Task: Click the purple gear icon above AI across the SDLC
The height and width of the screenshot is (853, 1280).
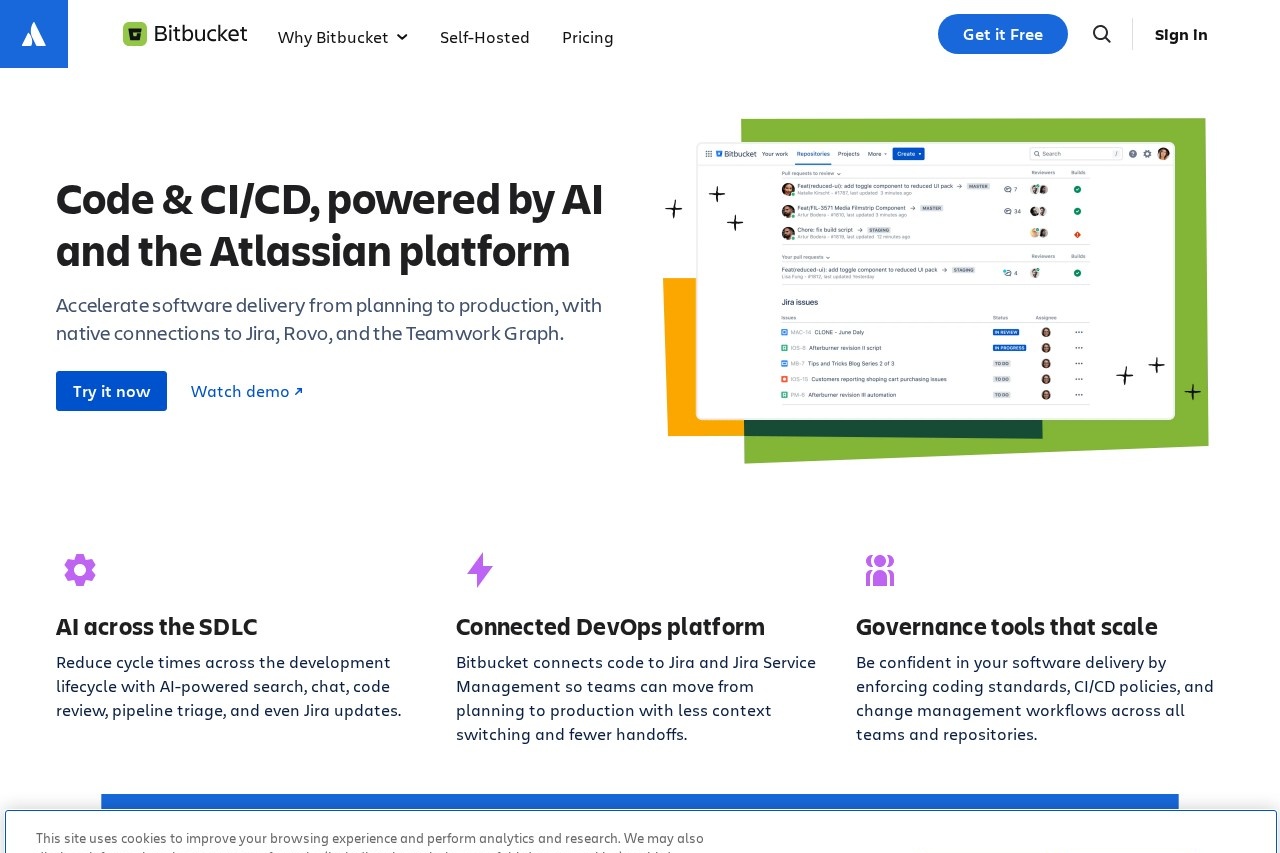Action: point(80,570)
